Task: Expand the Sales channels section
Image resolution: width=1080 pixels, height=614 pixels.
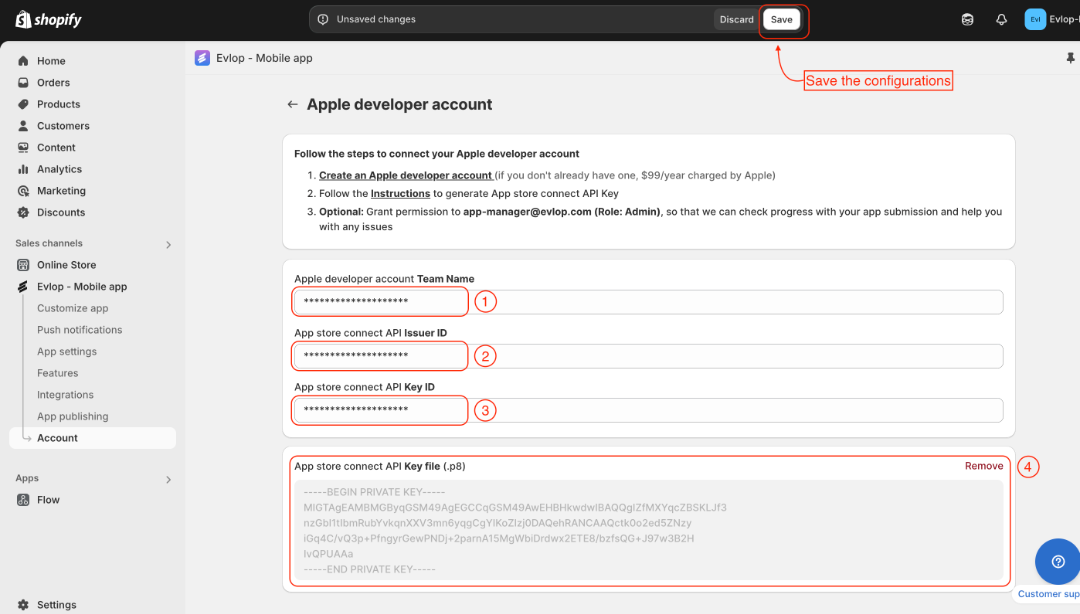Action: pyautogui.click(x=168, y=245)
